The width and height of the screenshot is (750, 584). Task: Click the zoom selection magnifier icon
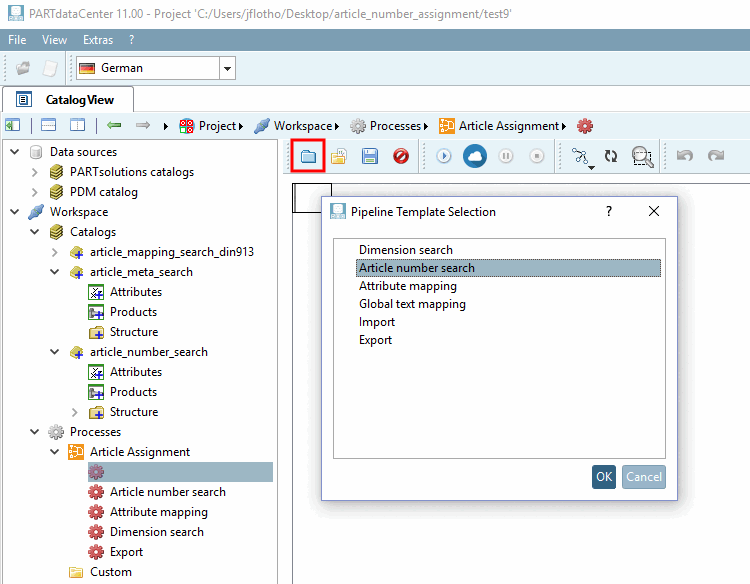pos(642,156)
